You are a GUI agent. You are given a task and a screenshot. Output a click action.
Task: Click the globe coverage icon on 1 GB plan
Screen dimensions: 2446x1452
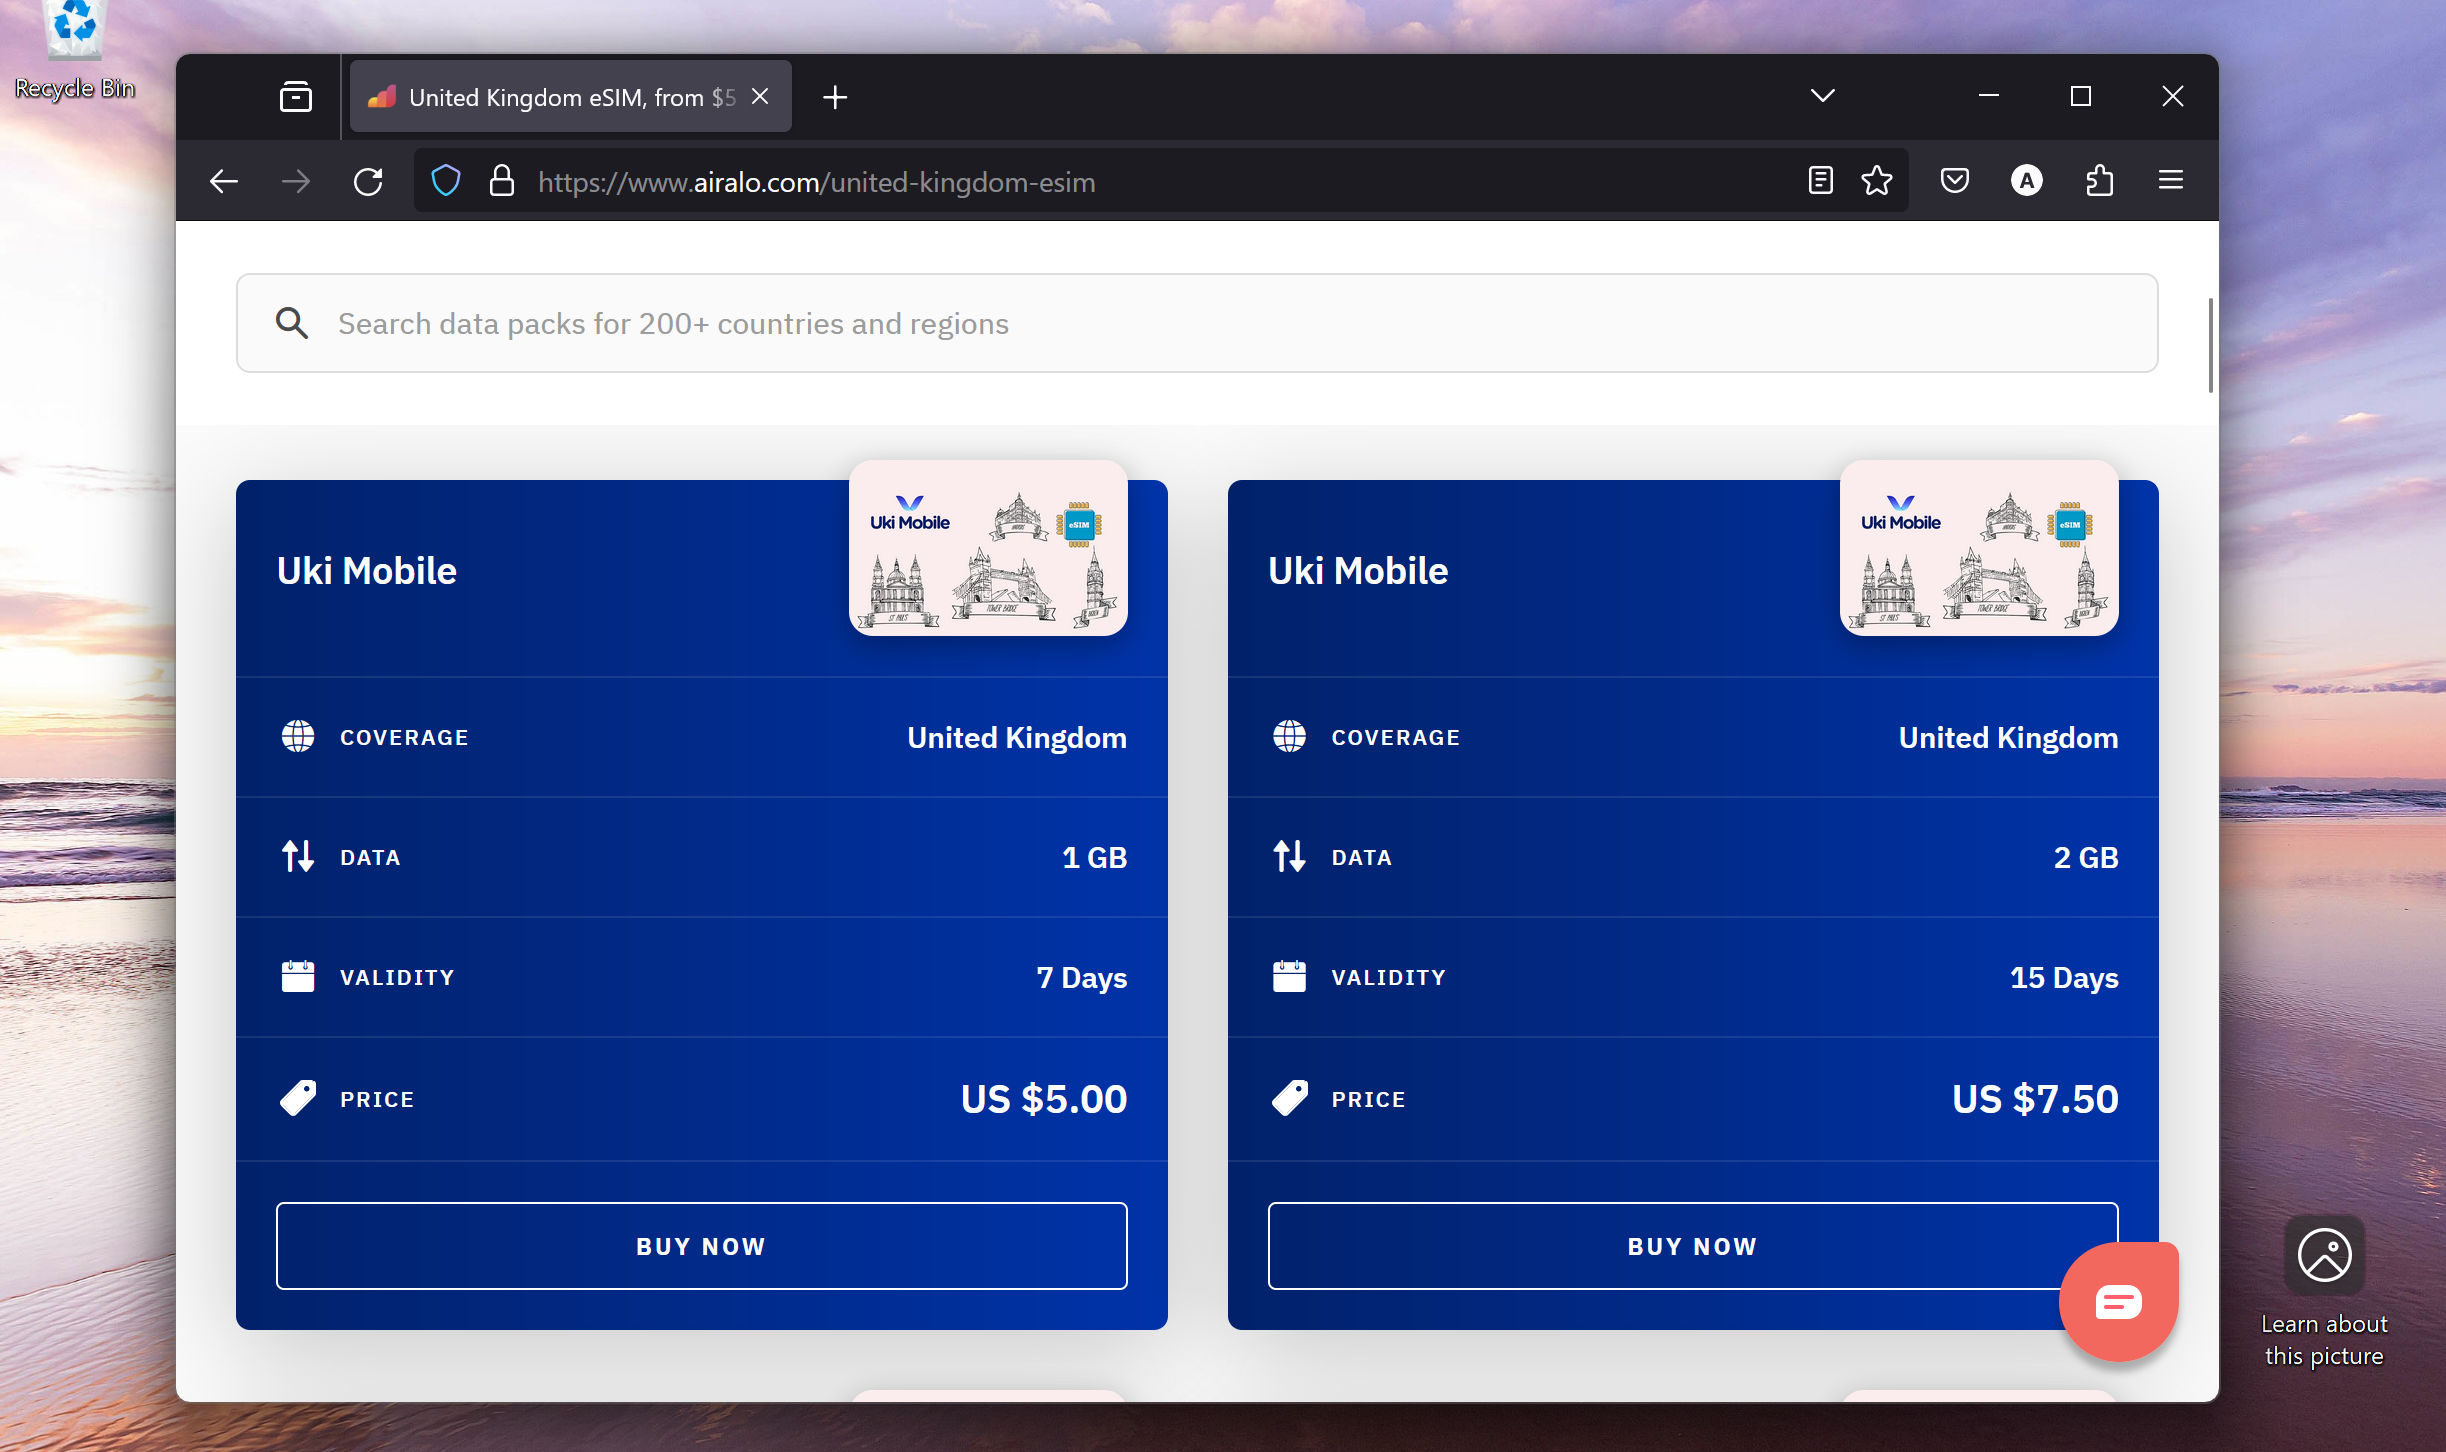coord(298,736)
